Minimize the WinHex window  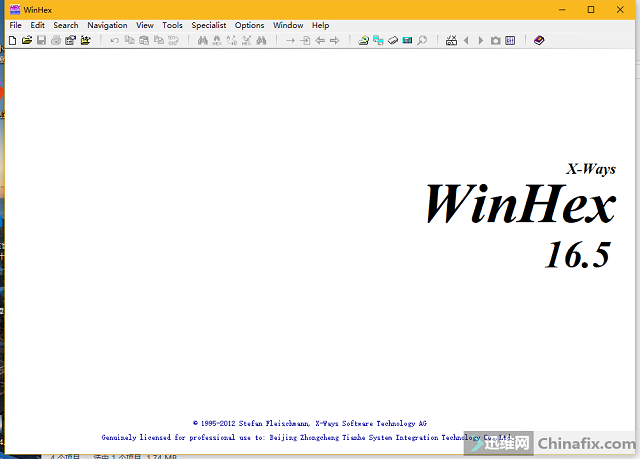562,9
